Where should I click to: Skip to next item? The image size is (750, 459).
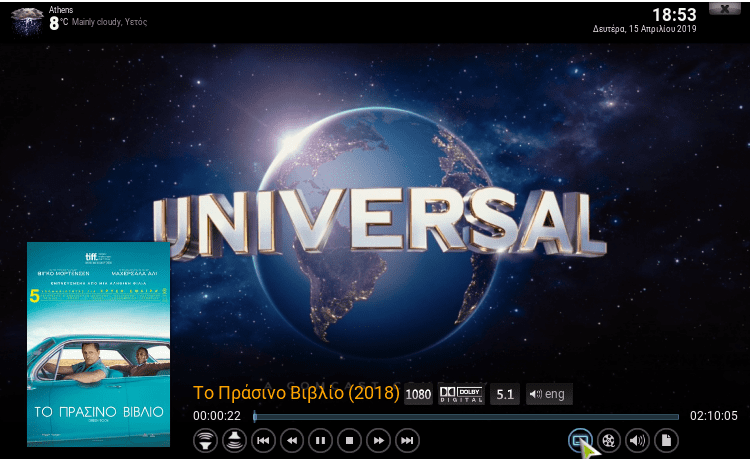[407, 440]
